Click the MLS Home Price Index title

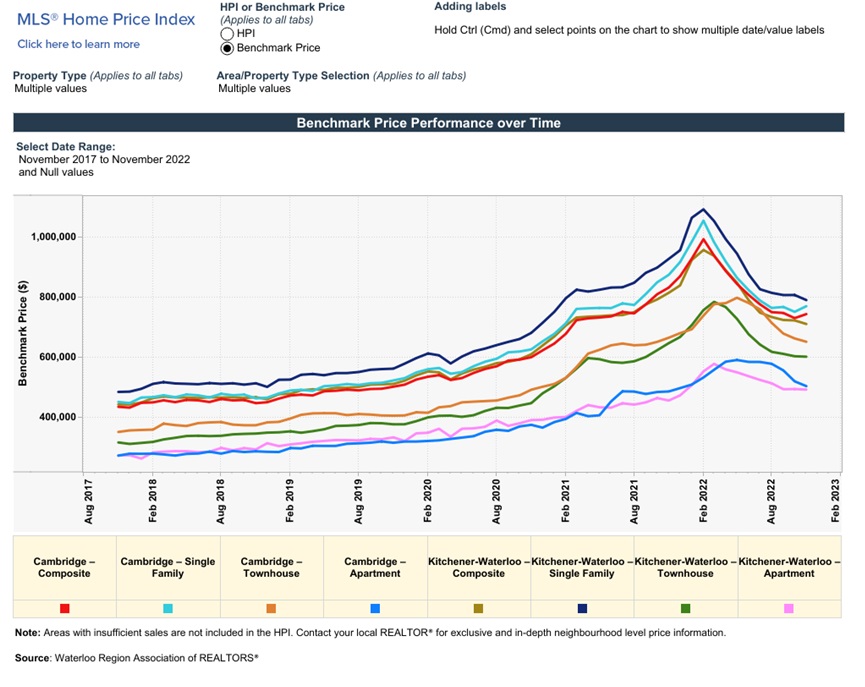point(104,19)
